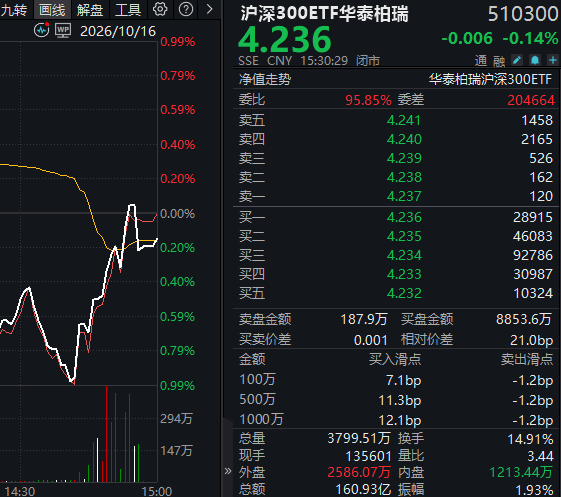This screenshot has width=561, height=497.
Task: Click the 总额 value 160.93亿
Action: [363, 489]
